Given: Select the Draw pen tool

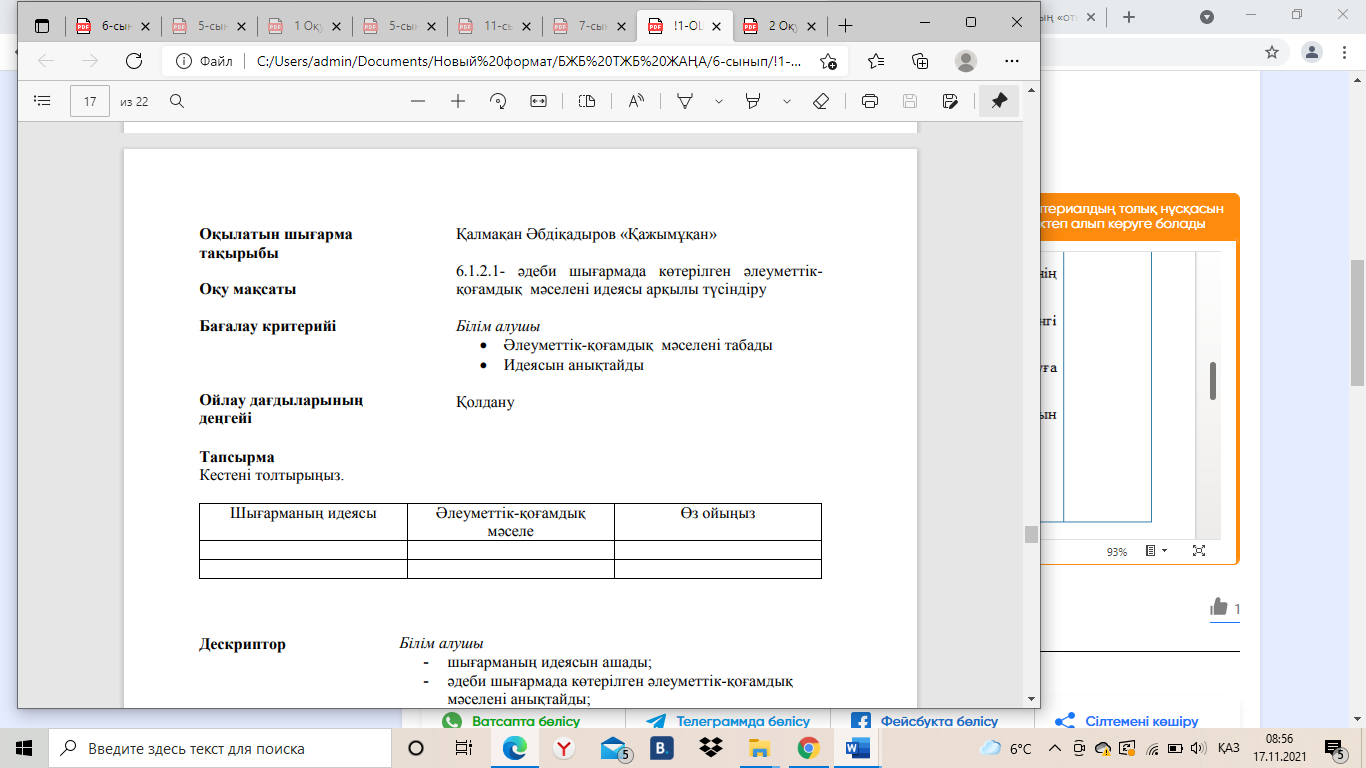Looking at the screenshot, I should [686, 101].
